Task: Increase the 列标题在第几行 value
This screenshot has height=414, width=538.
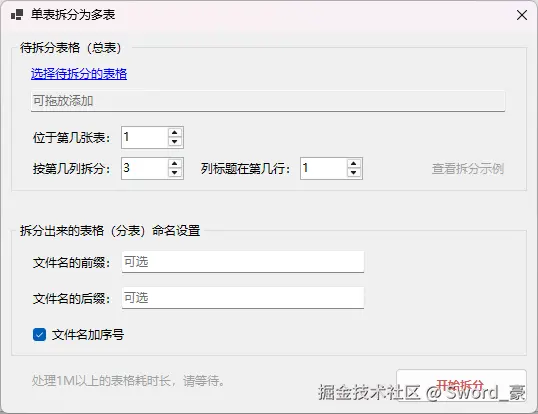Action: (354, 163)
